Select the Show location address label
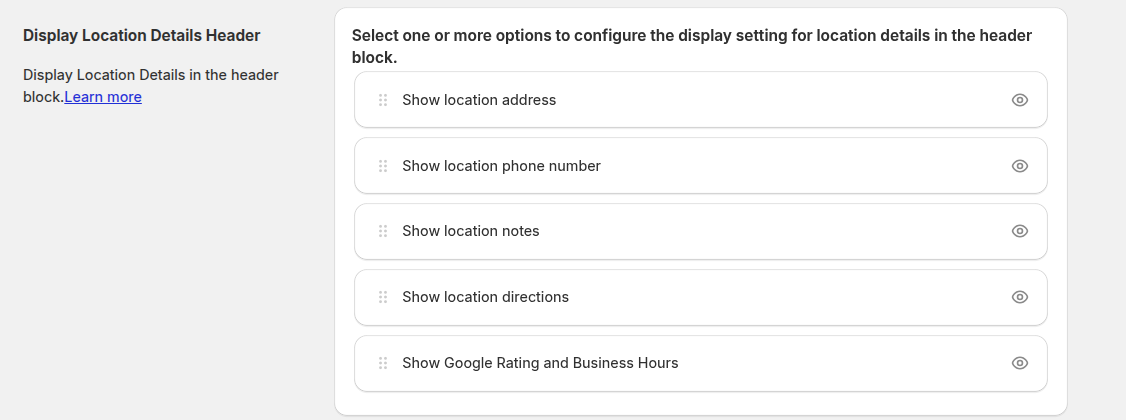Screen dimensions: 1126x420 coord(479,100)
